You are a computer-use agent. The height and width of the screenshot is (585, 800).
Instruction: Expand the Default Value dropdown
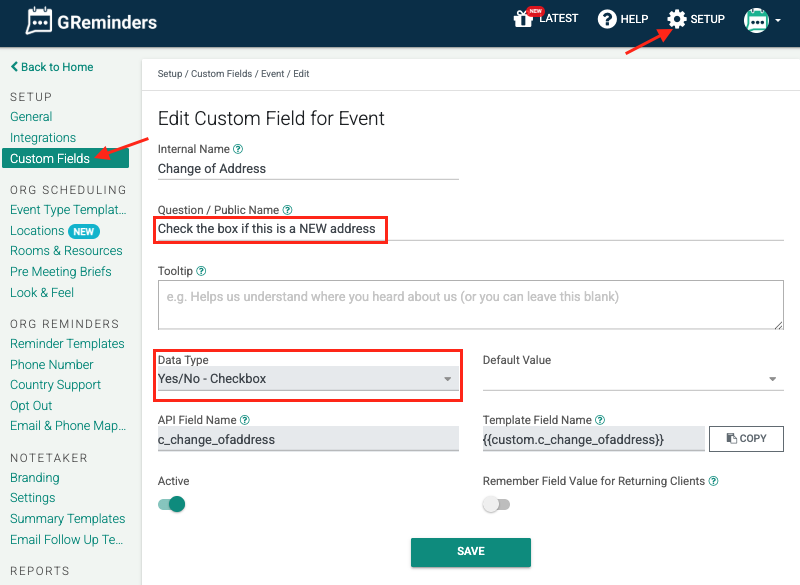632,379
